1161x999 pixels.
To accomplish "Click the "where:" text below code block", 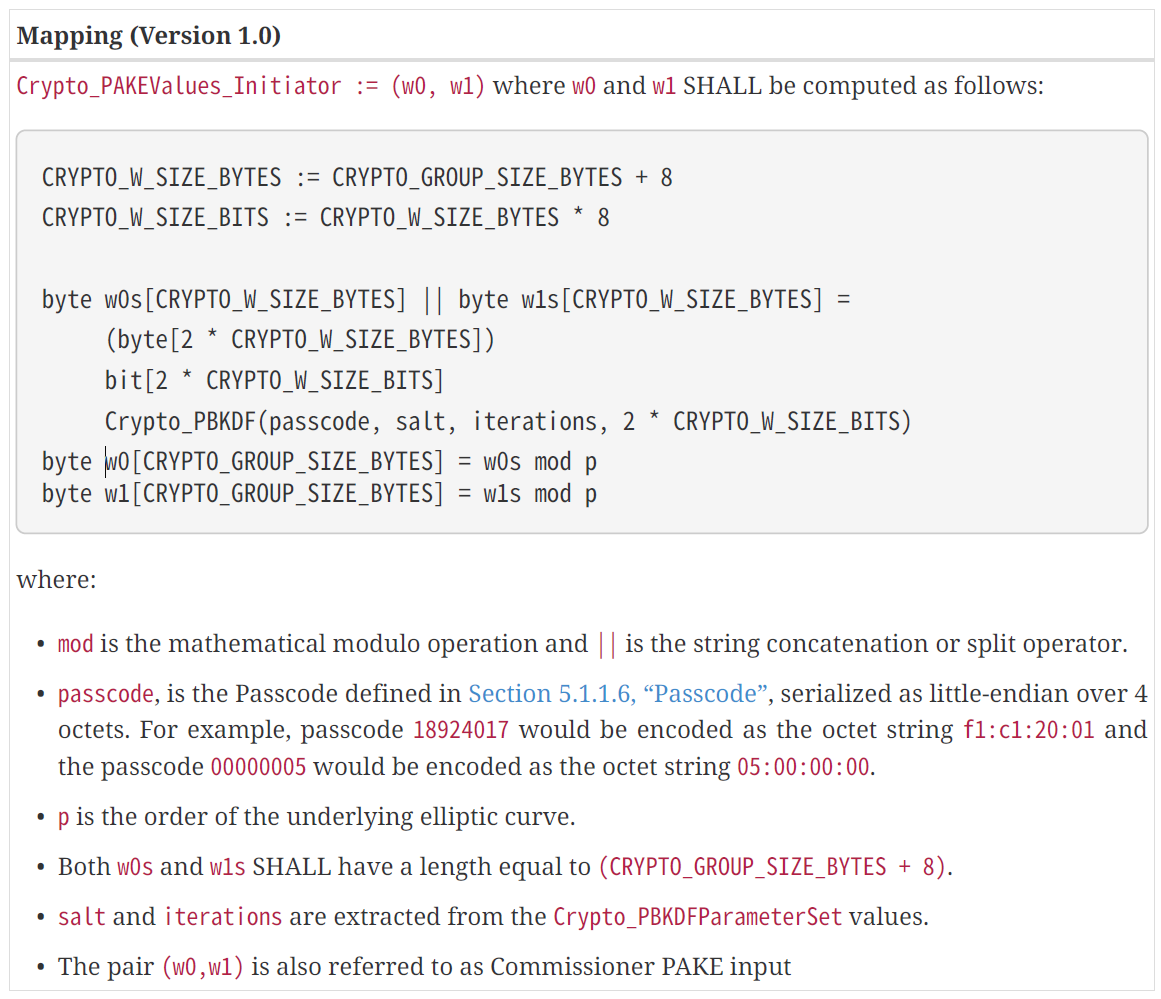I will pos(56,580).
